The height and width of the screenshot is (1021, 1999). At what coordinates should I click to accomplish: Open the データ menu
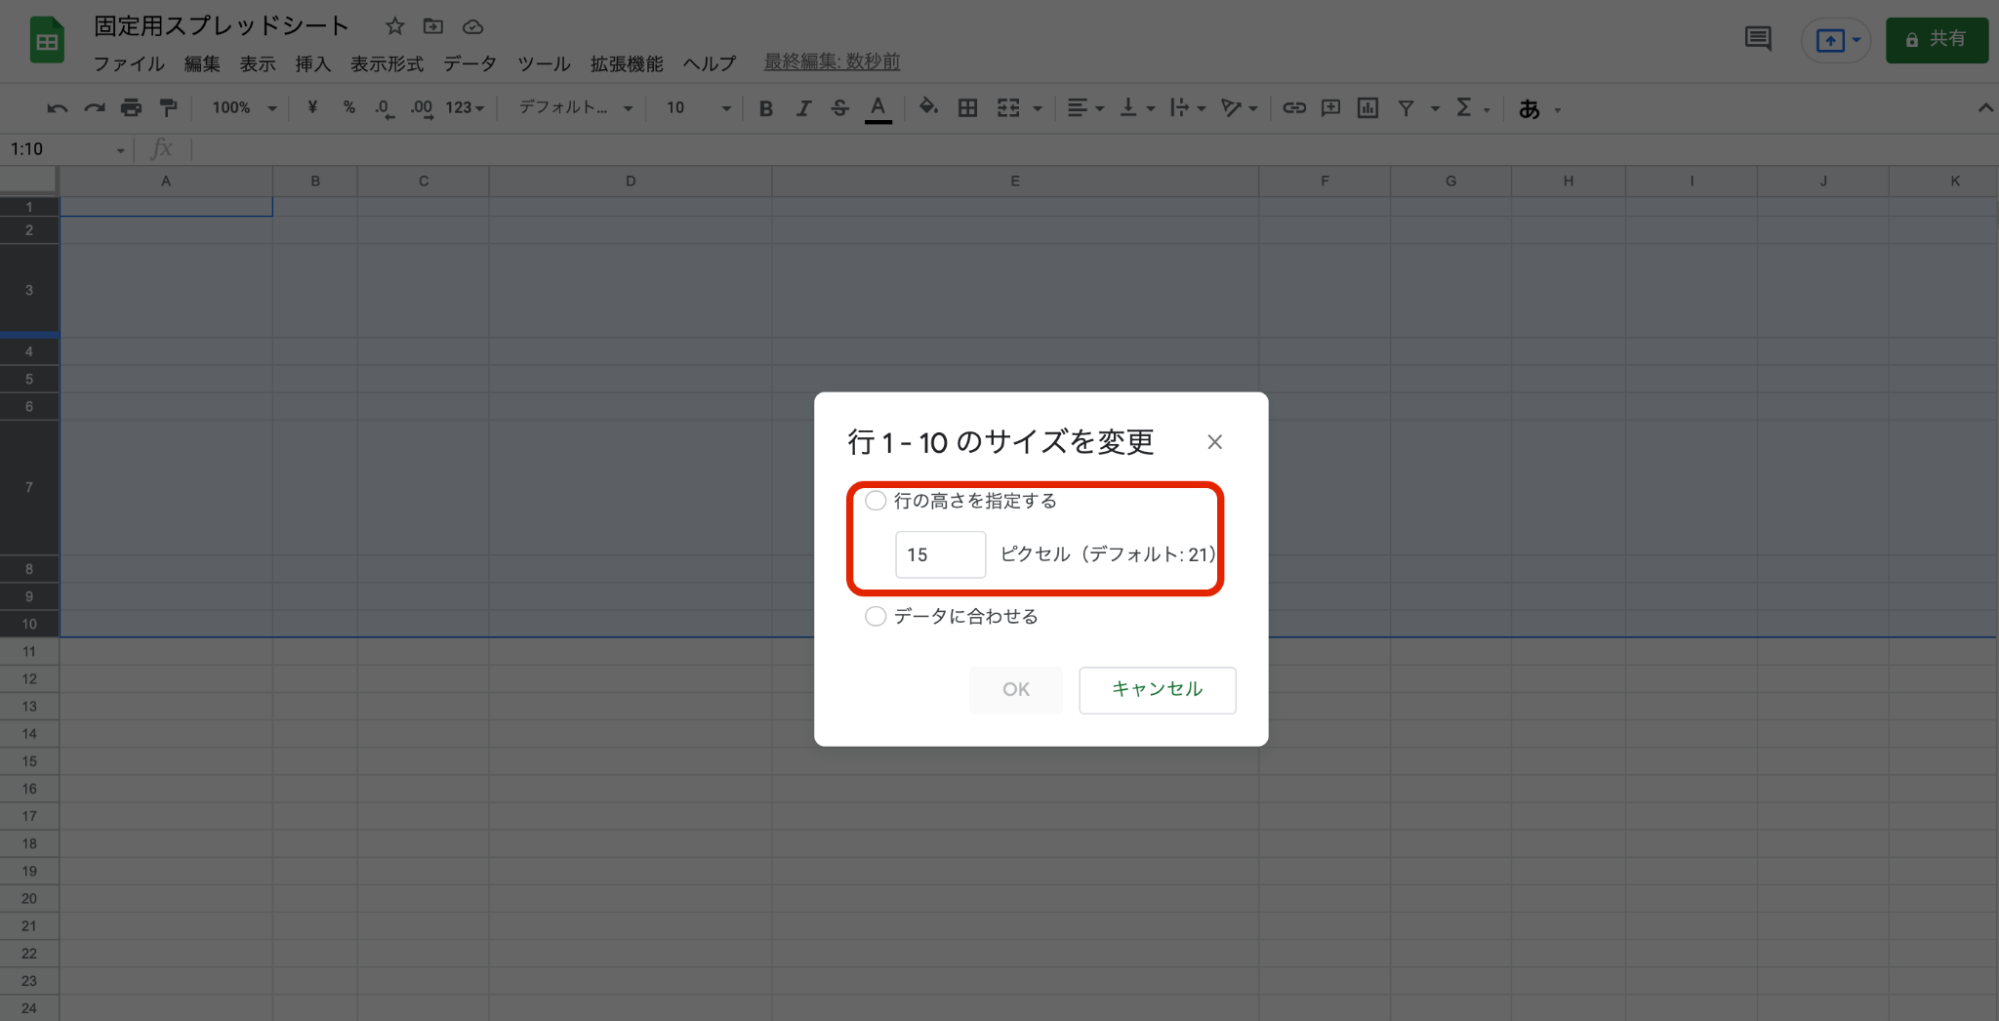pyautogui.click(x=470, y=64)
